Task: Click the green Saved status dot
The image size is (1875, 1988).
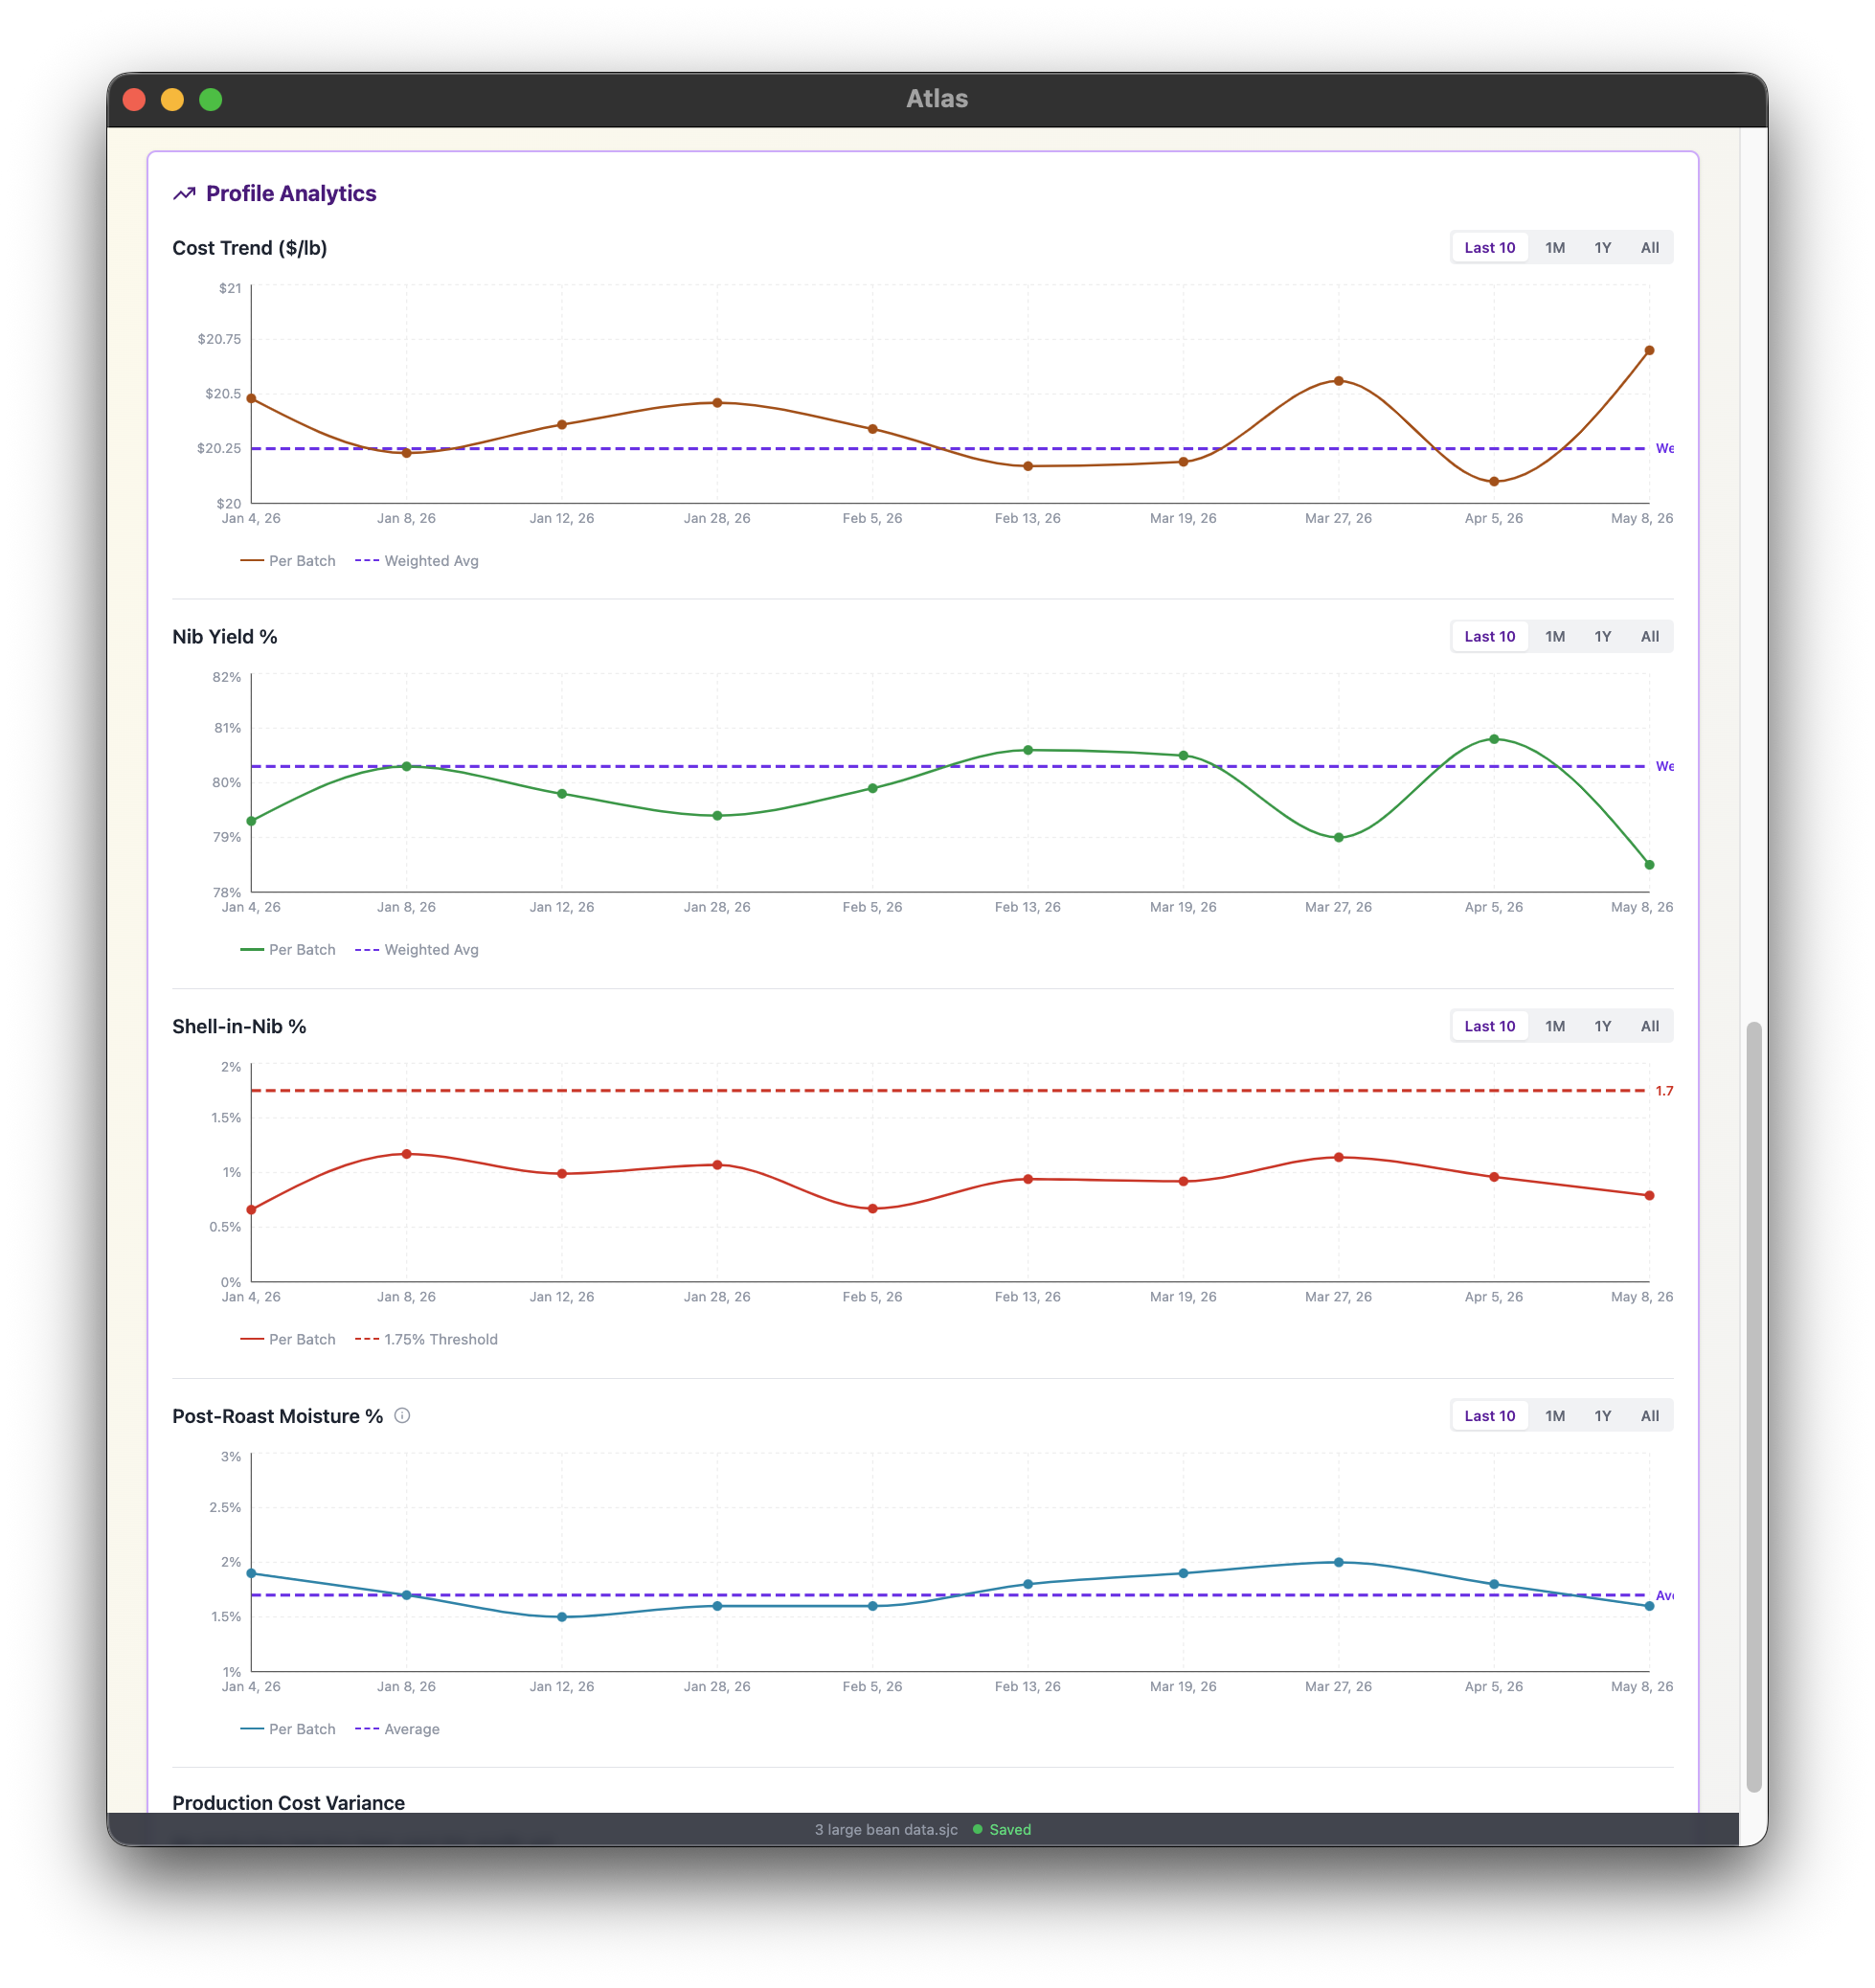Action: tap(977, 1829)
